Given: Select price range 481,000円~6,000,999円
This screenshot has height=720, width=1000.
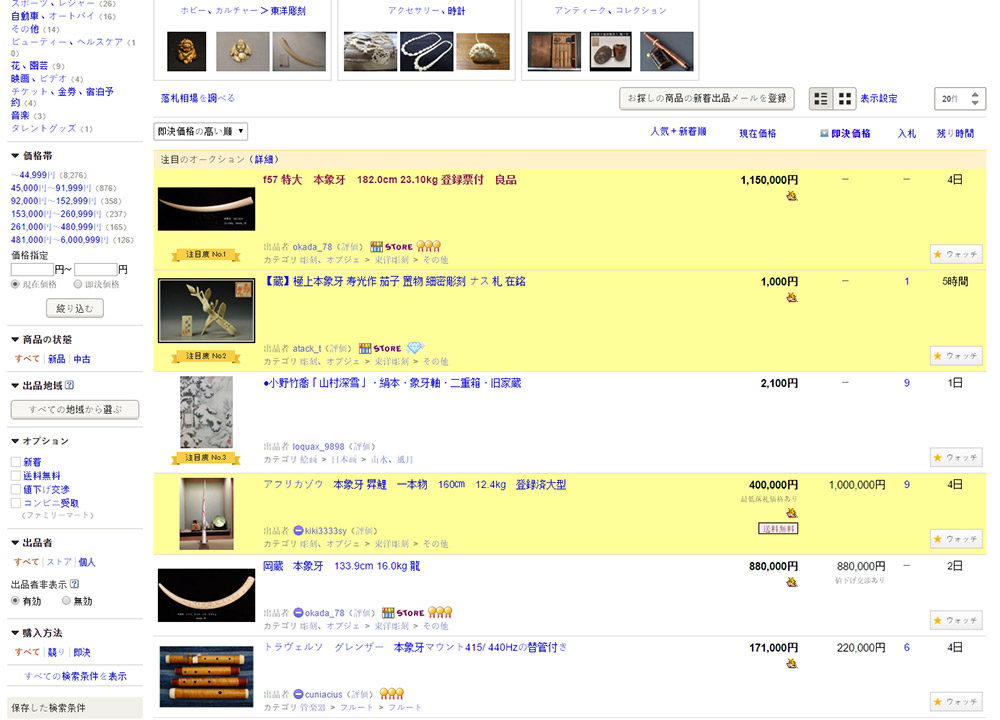Looking at the screenshot, I should [60, 240].
